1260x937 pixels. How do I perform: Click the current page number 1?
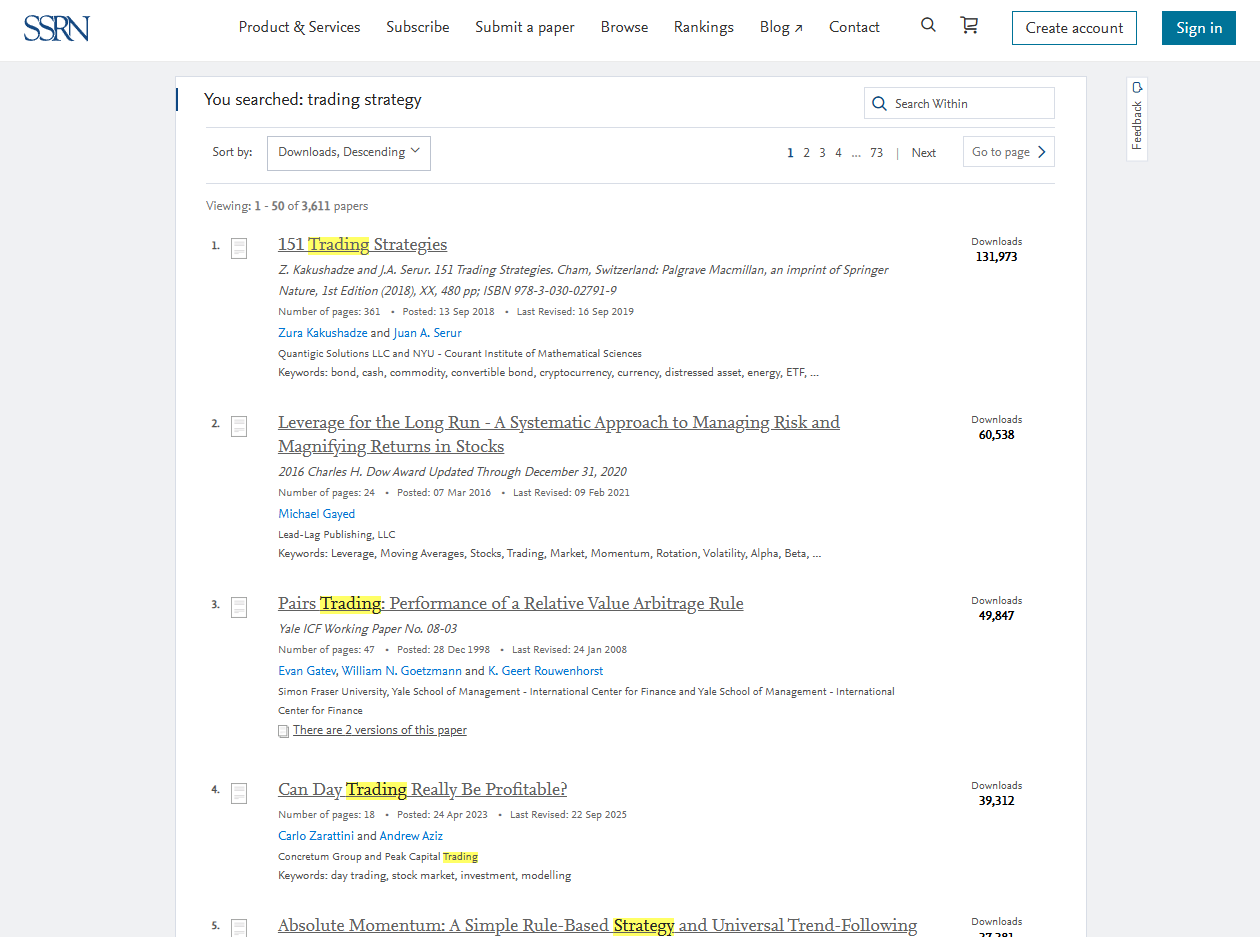point(790,153)
